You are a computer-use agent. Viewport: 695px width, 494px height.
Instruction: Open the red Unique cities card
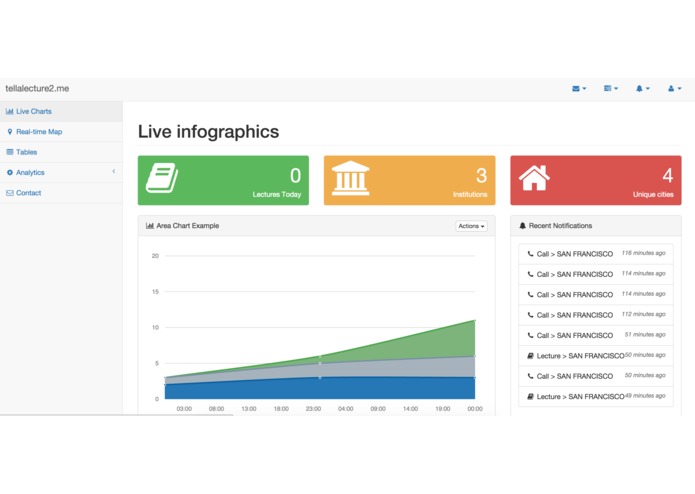pyautogui.click(x=596, y=180)
